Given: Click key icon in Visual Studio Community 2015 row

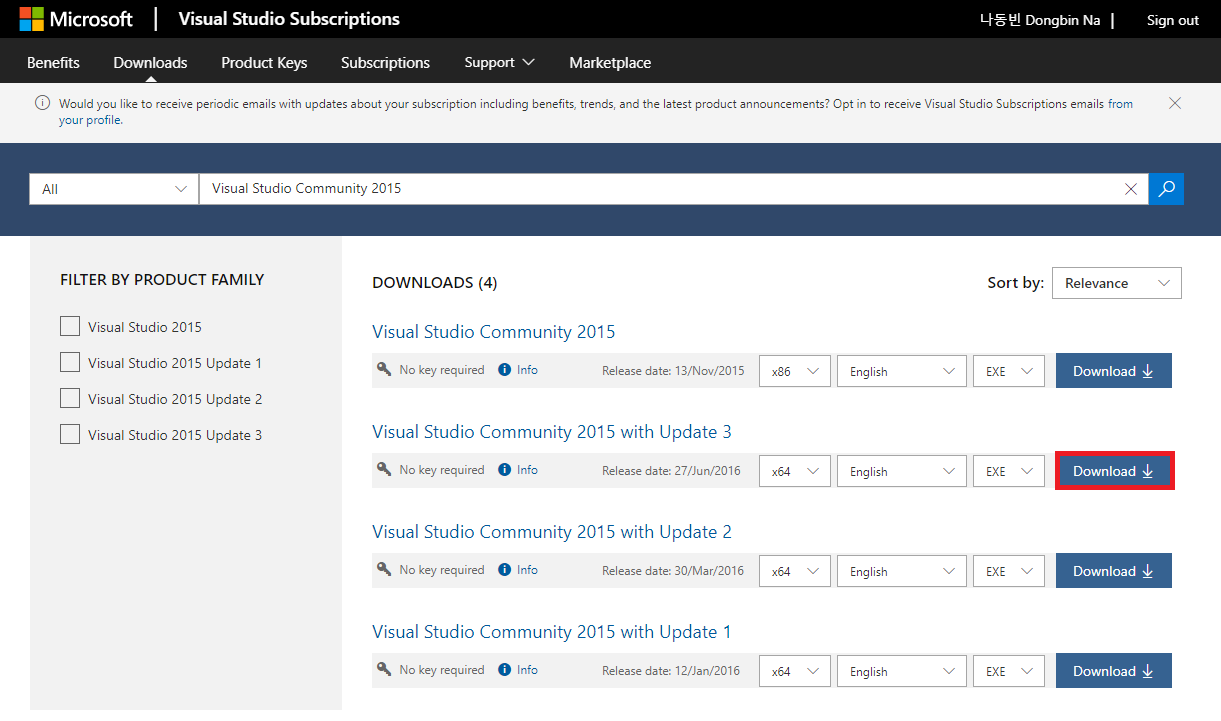Looking at the screenshot, I should click(x=384, y=369).
